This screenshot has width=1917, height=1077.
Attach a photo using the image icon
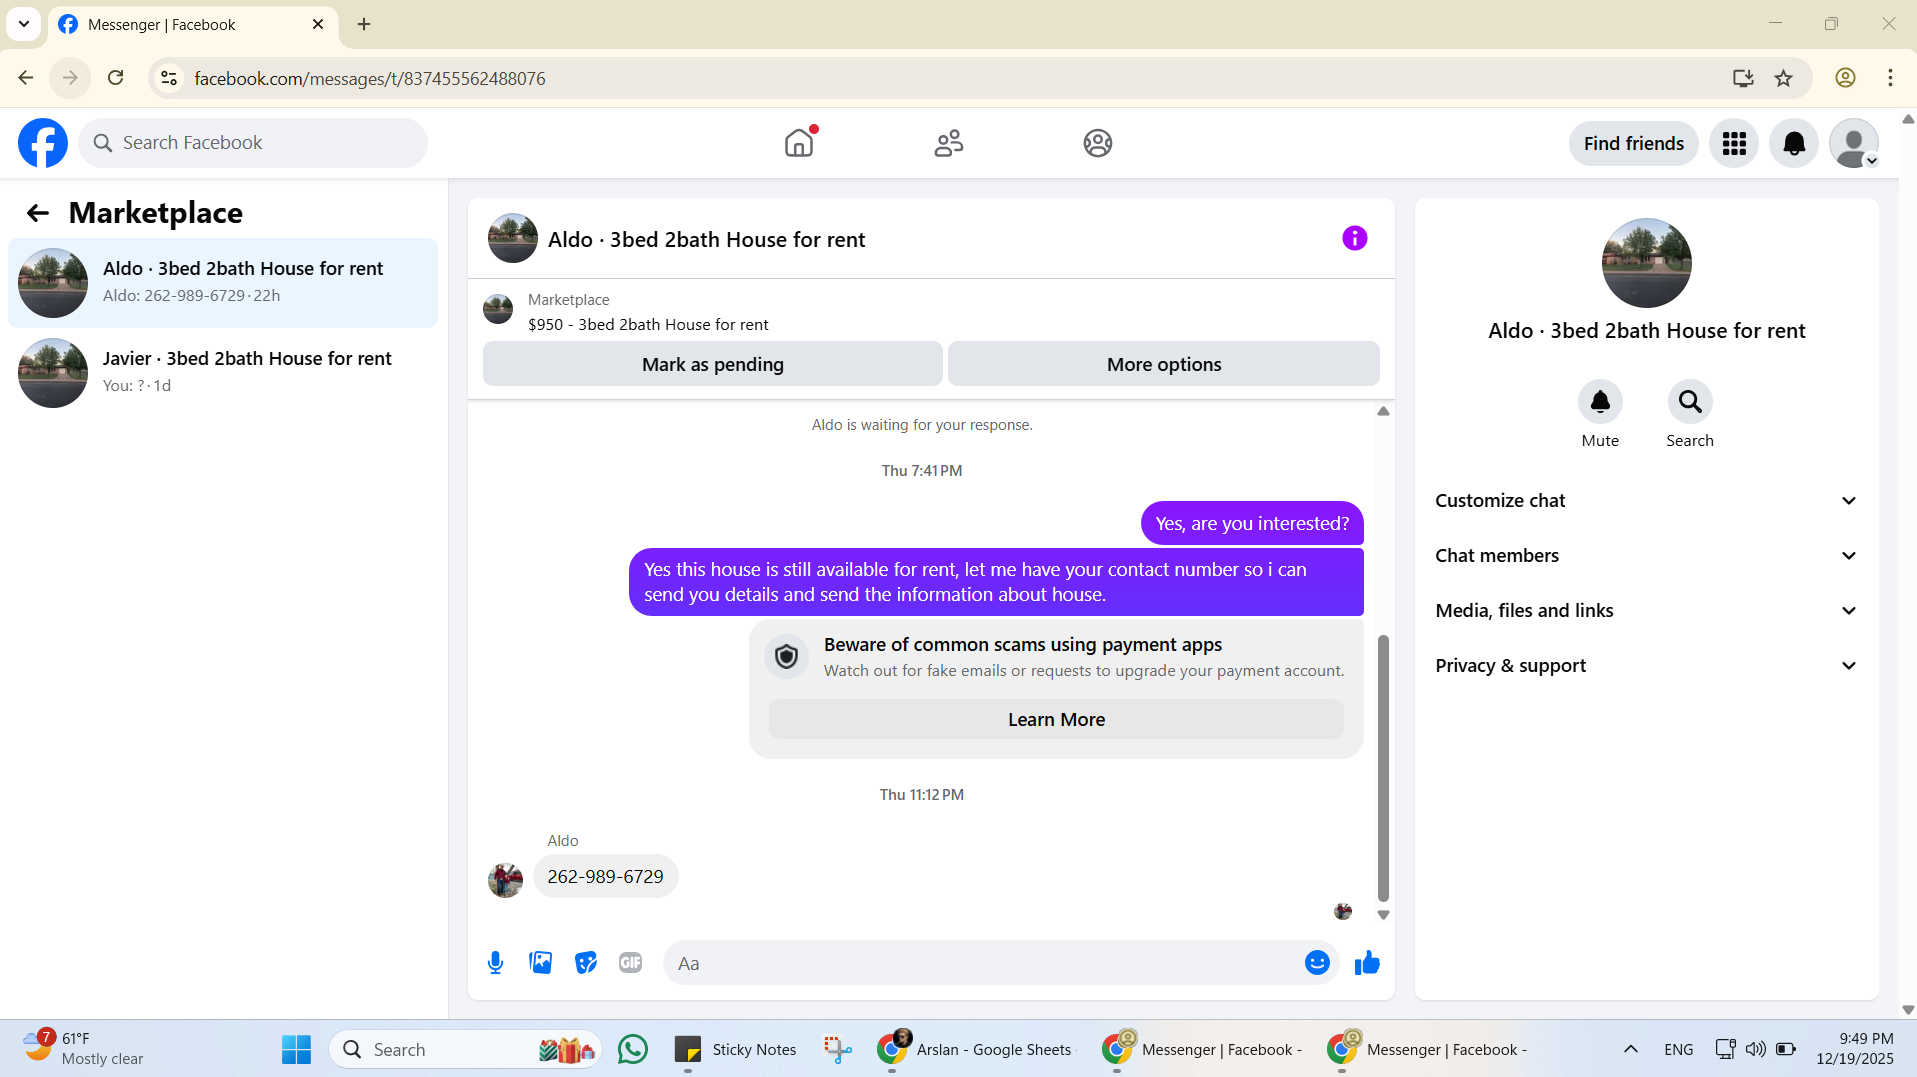point(540,963)
